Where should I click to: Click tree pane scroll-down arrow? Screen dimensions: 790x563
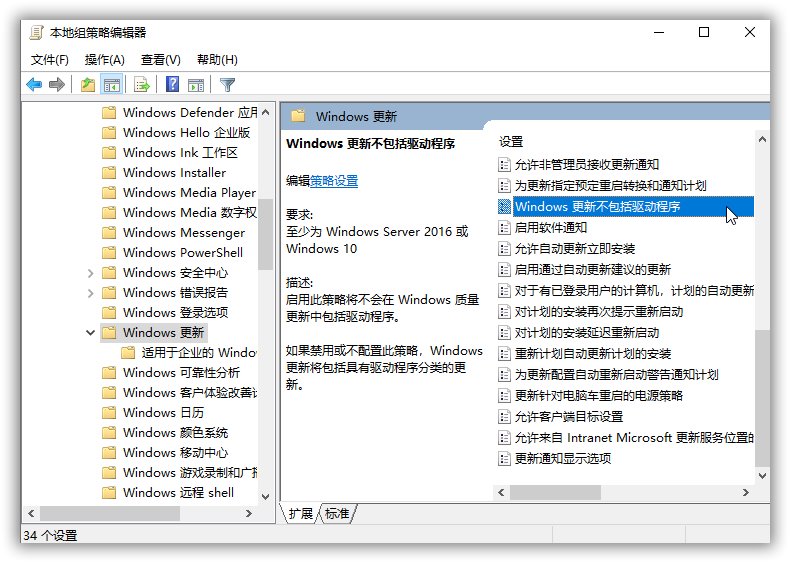pos(266,496)
